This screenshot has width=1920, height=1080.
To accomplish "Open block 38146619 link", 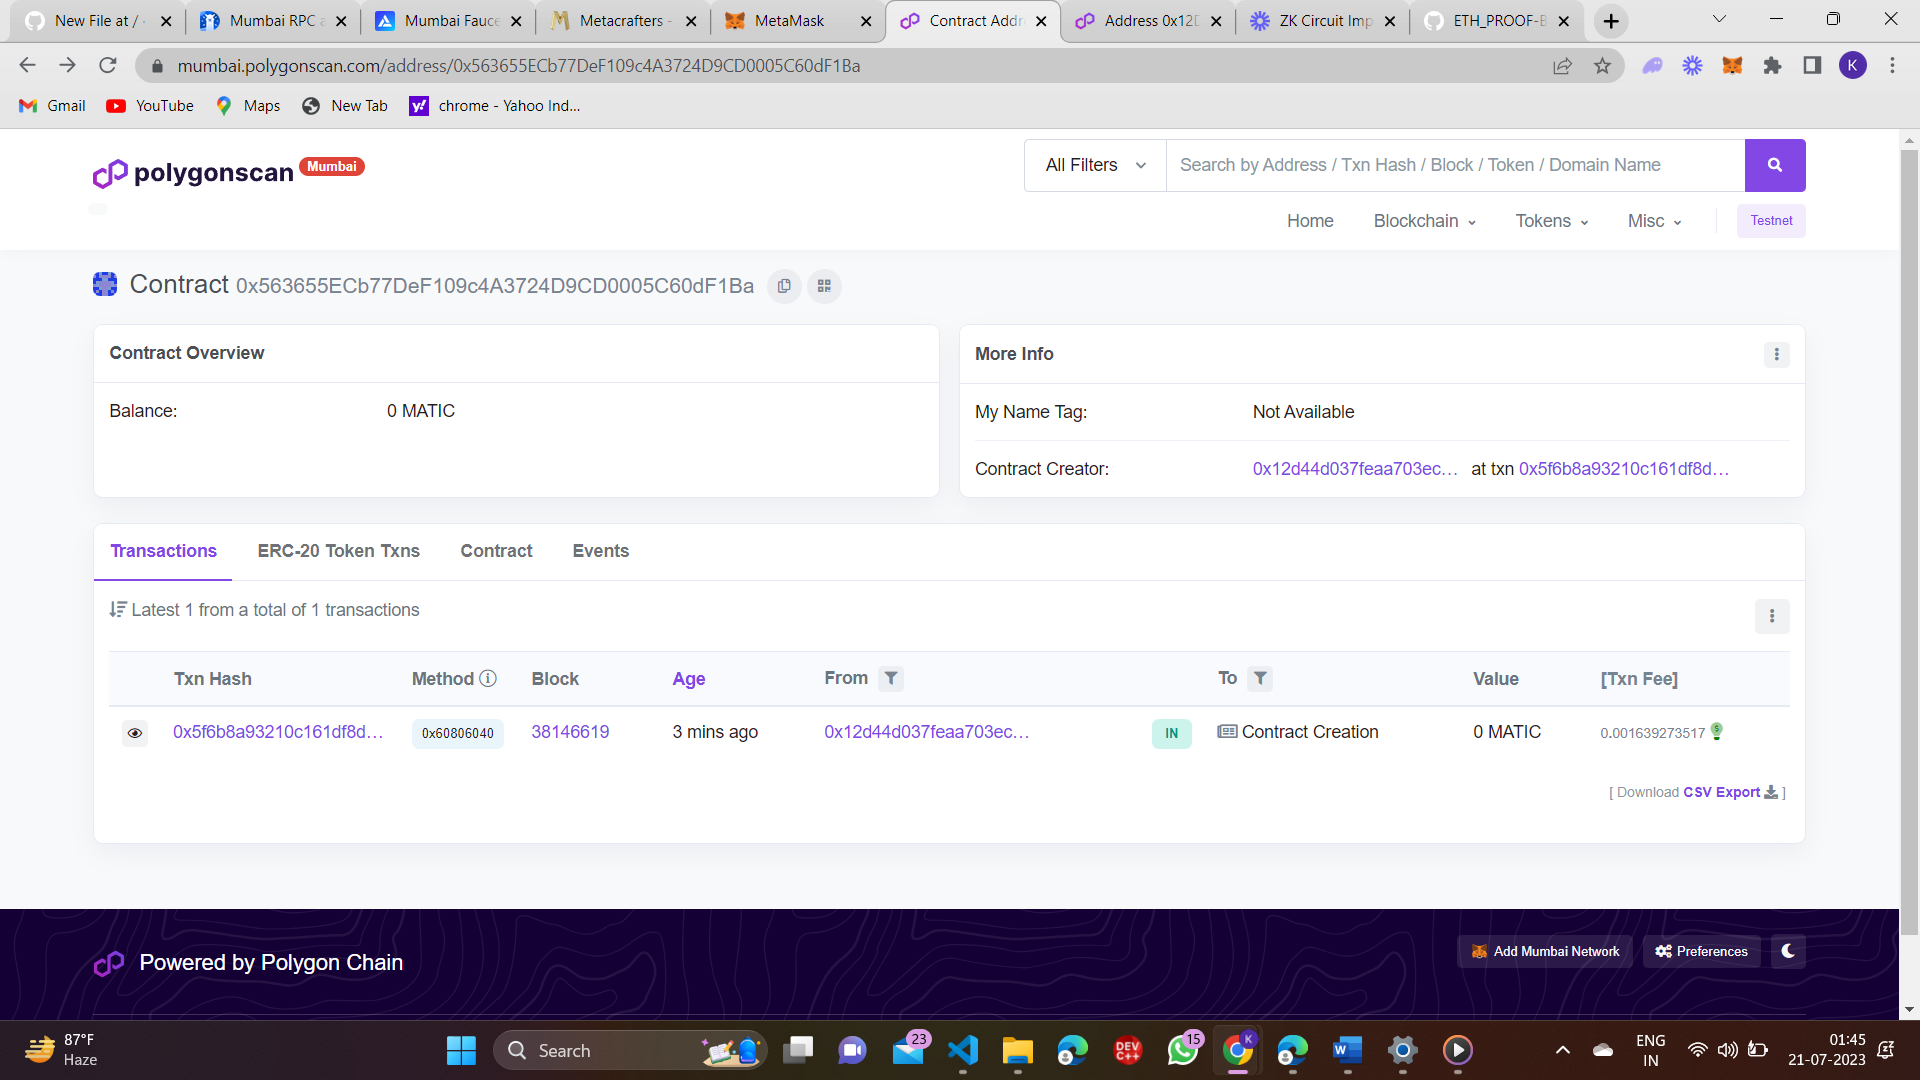I will tap(570, 732).
